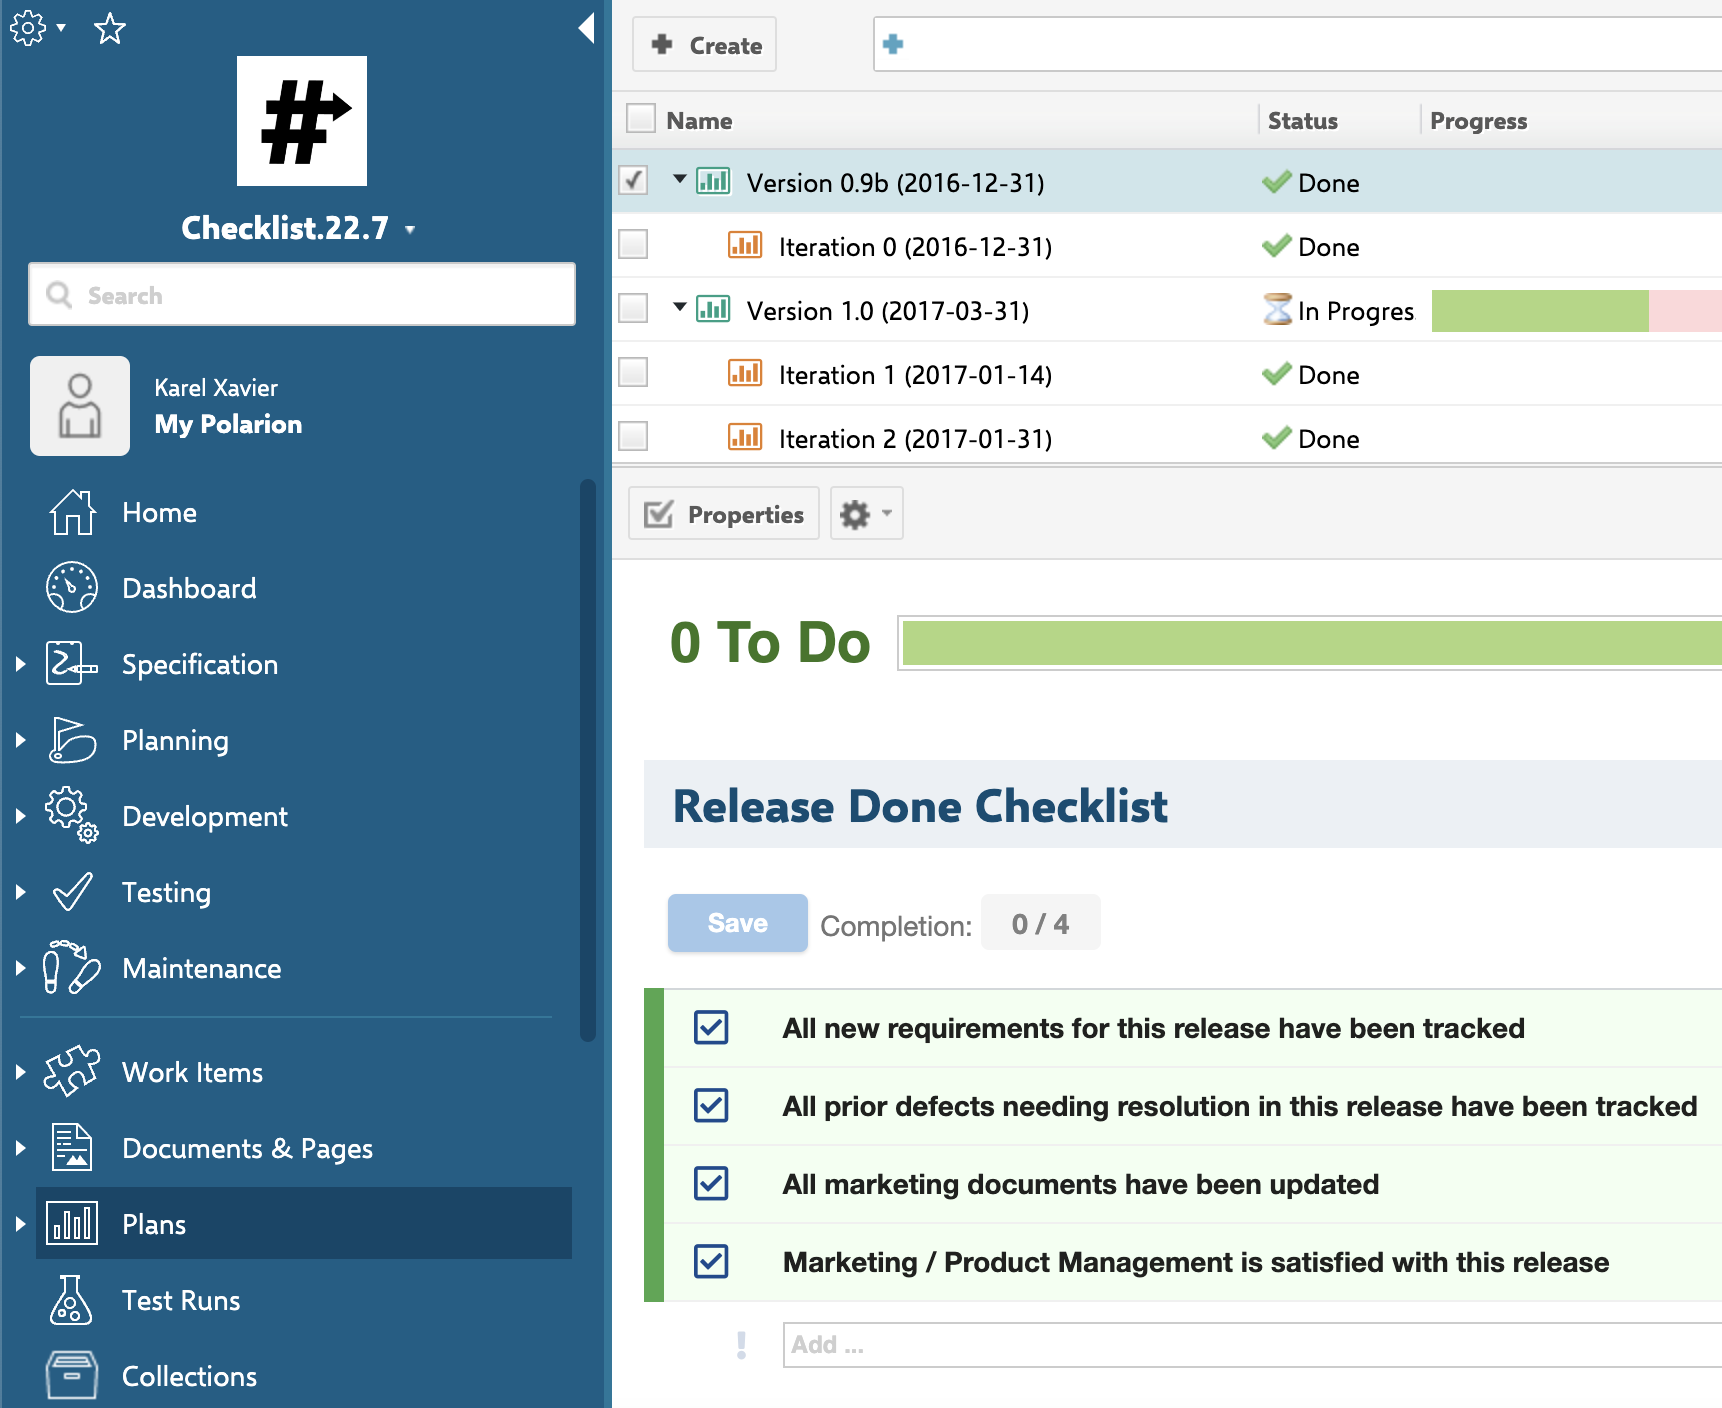Image resolution: width=1722 pixels, height=1408 pixels.
Task: Uncheck 'Marketing / Product Management' checklist item
Action: (711, 1261)
